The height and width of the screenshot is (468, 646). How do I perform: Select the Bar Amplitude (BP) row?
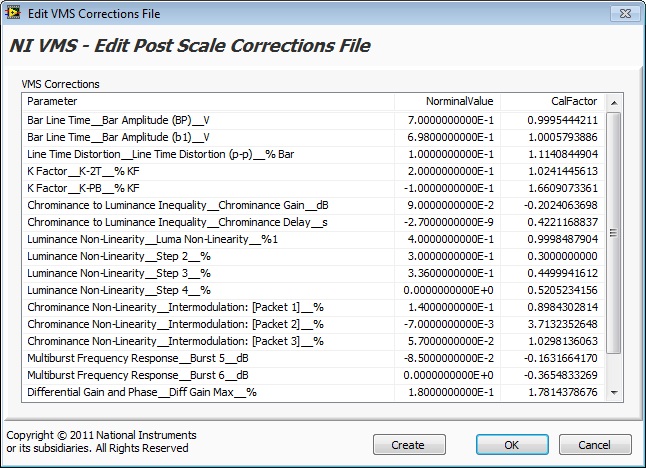click(x=314, y=120)
